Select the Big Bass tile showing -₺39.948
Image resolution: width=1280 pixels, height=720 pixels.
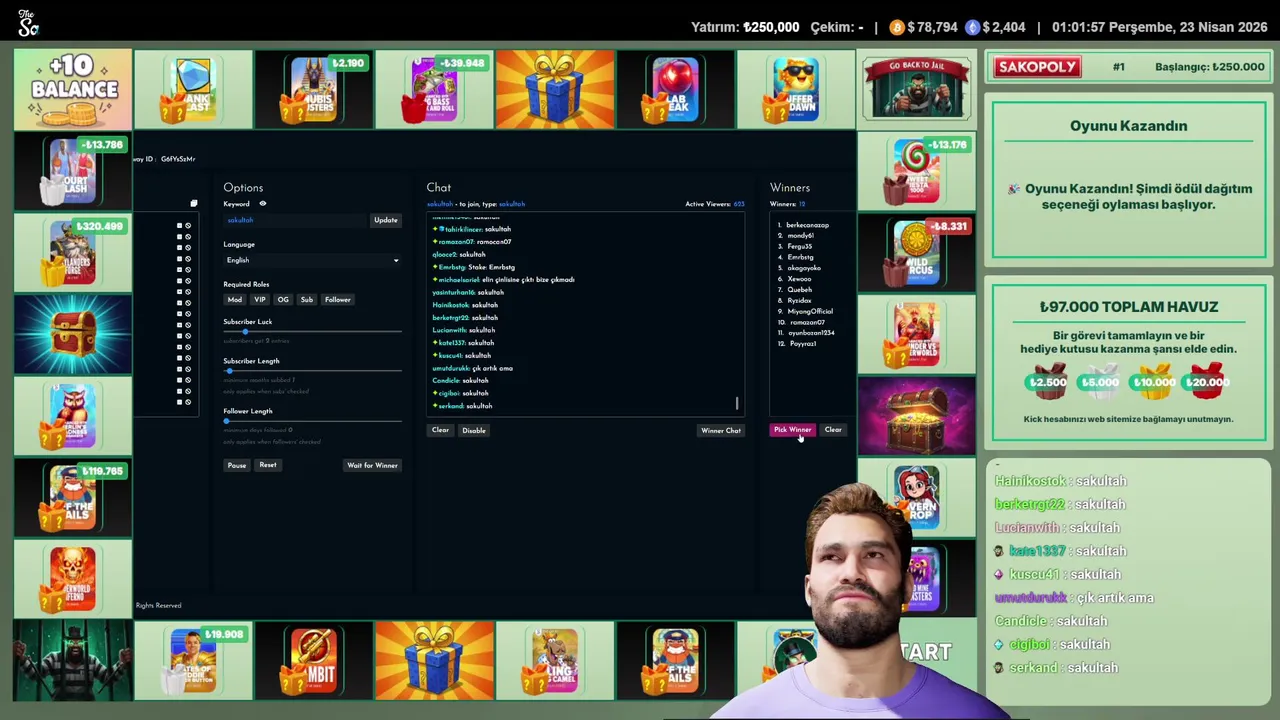coord(434,89)
